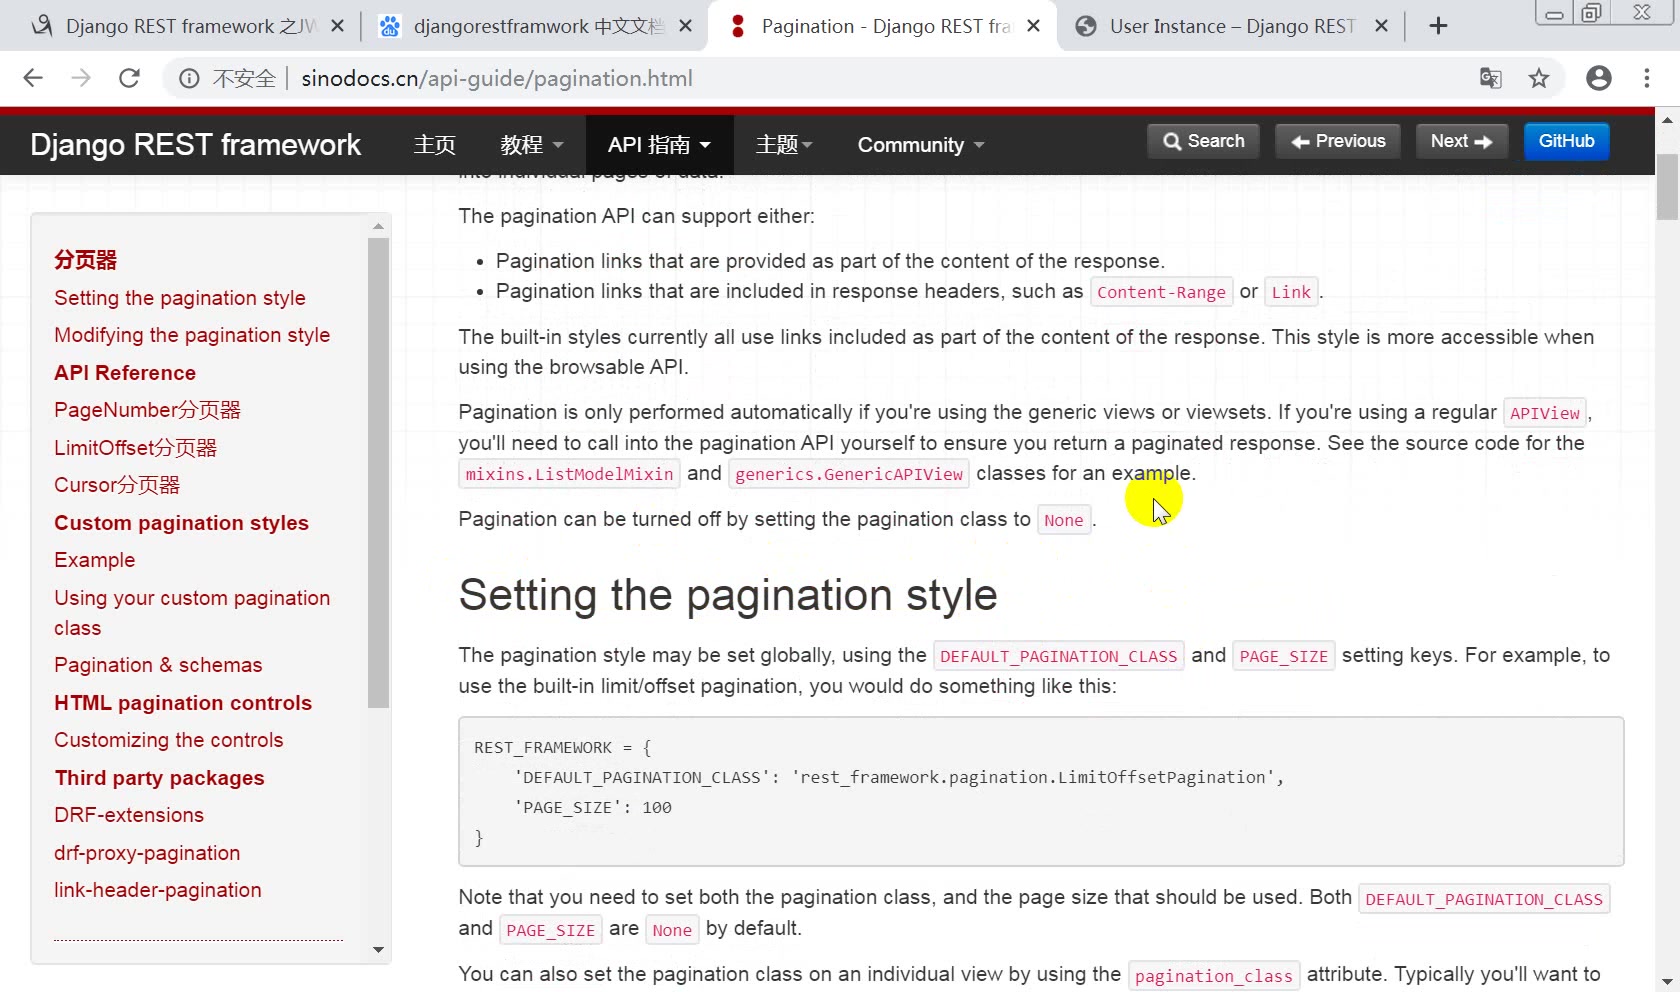Click the APIView inline code text
Image resolution: width=1680 pixels, height=992 pixels.
click(x=1545, y=413)
